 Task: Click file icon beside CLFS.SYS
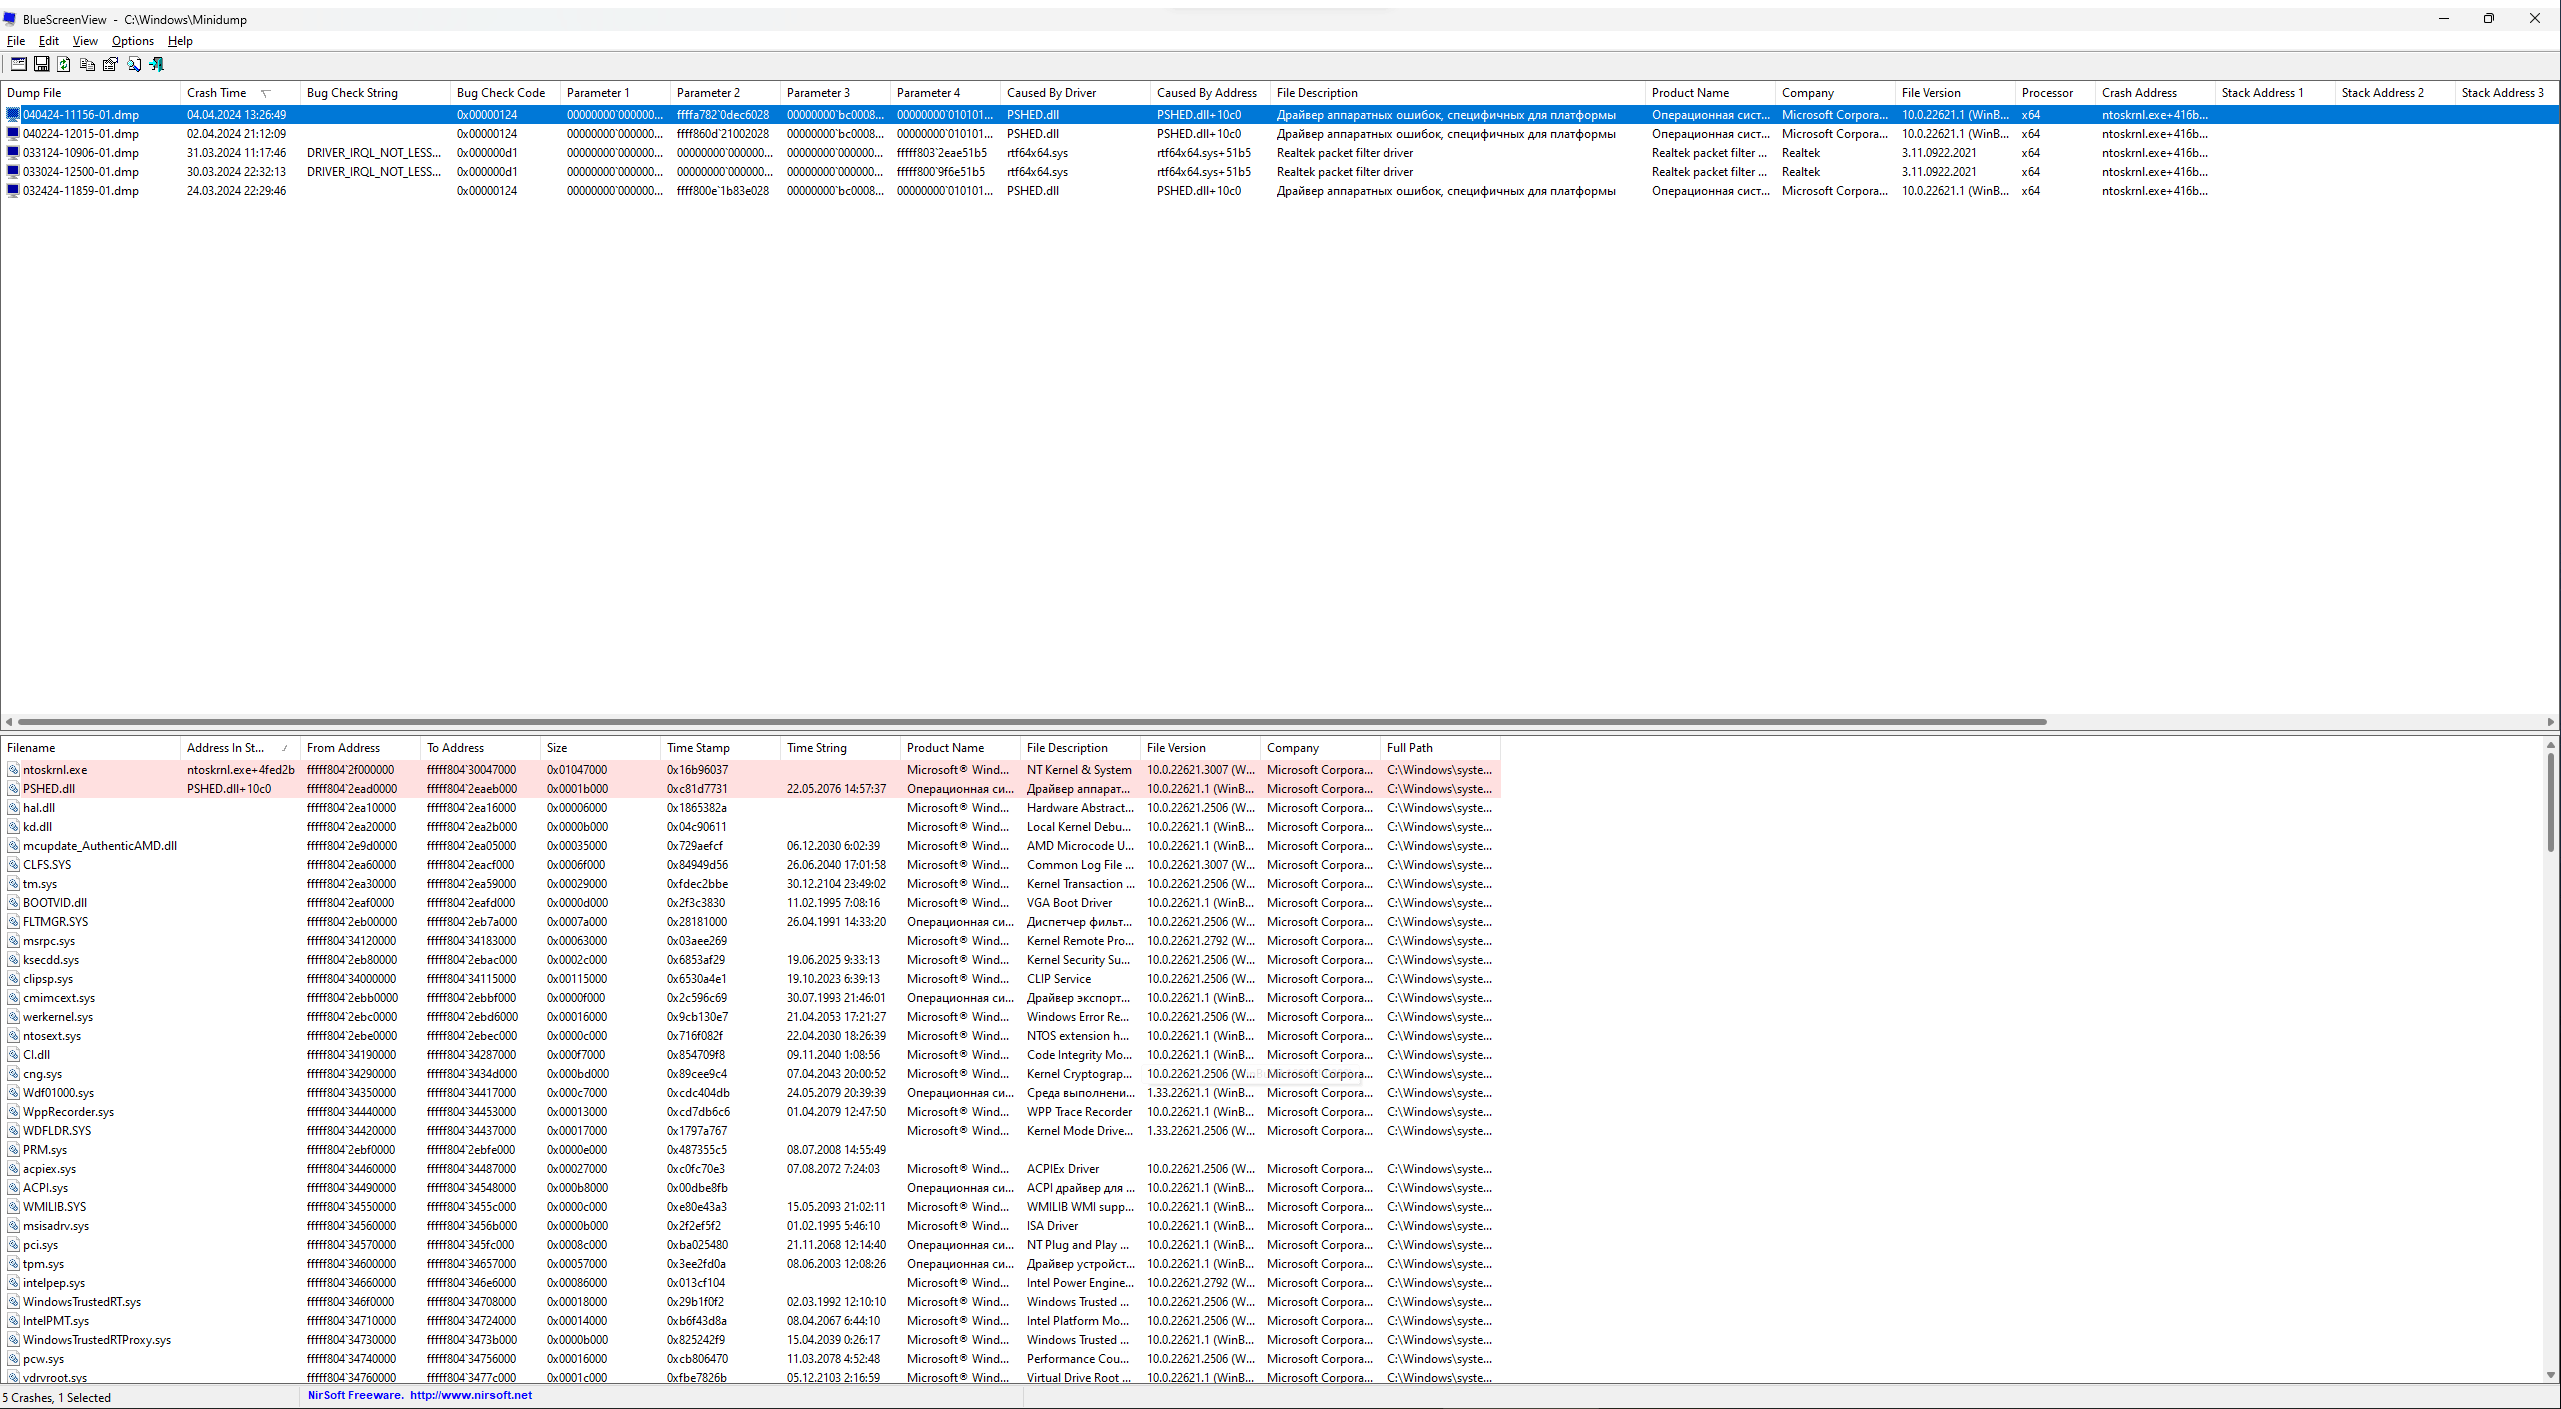[x=14, y=865]
